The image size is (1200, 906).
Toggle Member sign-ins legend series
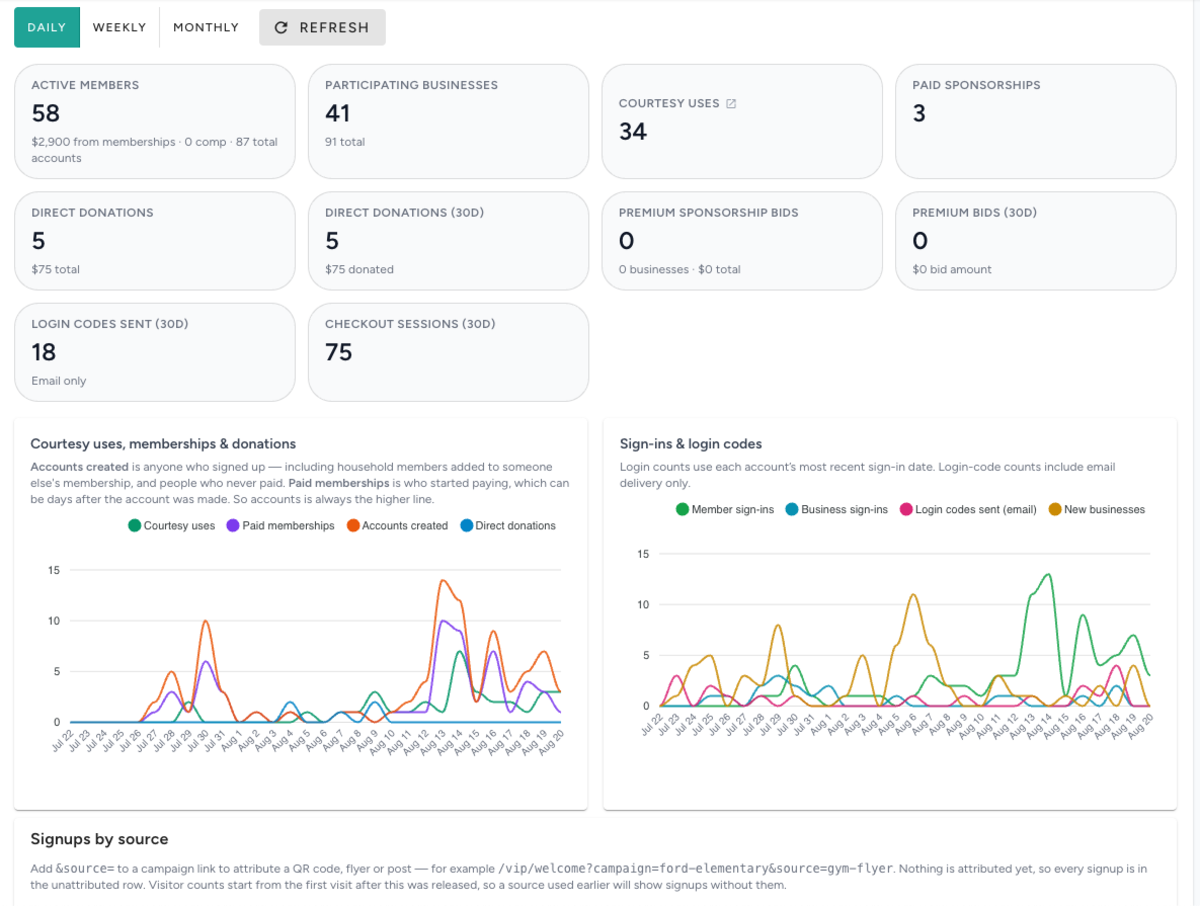(725, 509)
